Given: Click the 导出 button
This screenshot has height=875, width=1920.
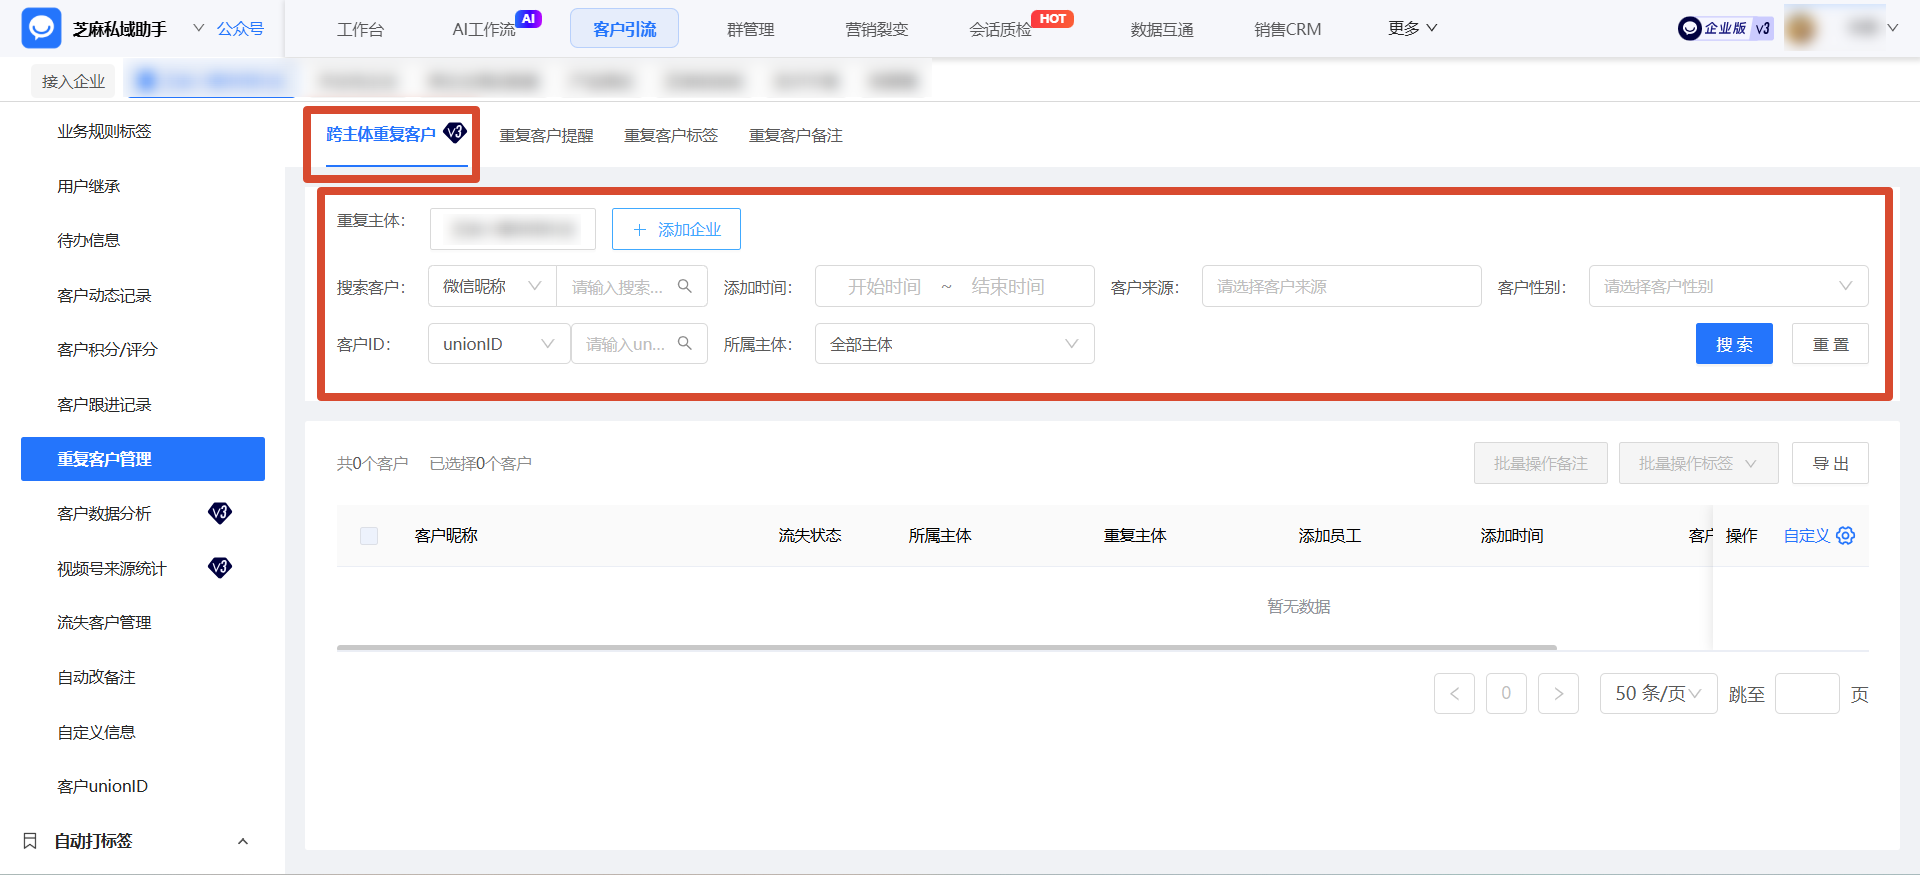Looking at the screenshot, I should coord(1830,463).
